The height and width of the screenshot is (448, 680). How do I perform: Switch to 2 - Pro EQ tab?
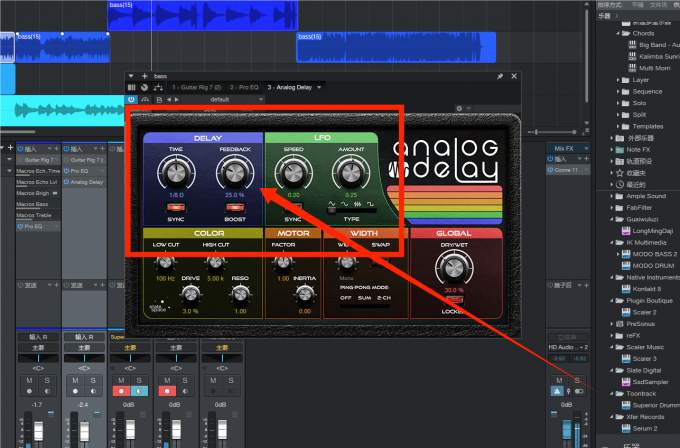click(x=244, y=88)
